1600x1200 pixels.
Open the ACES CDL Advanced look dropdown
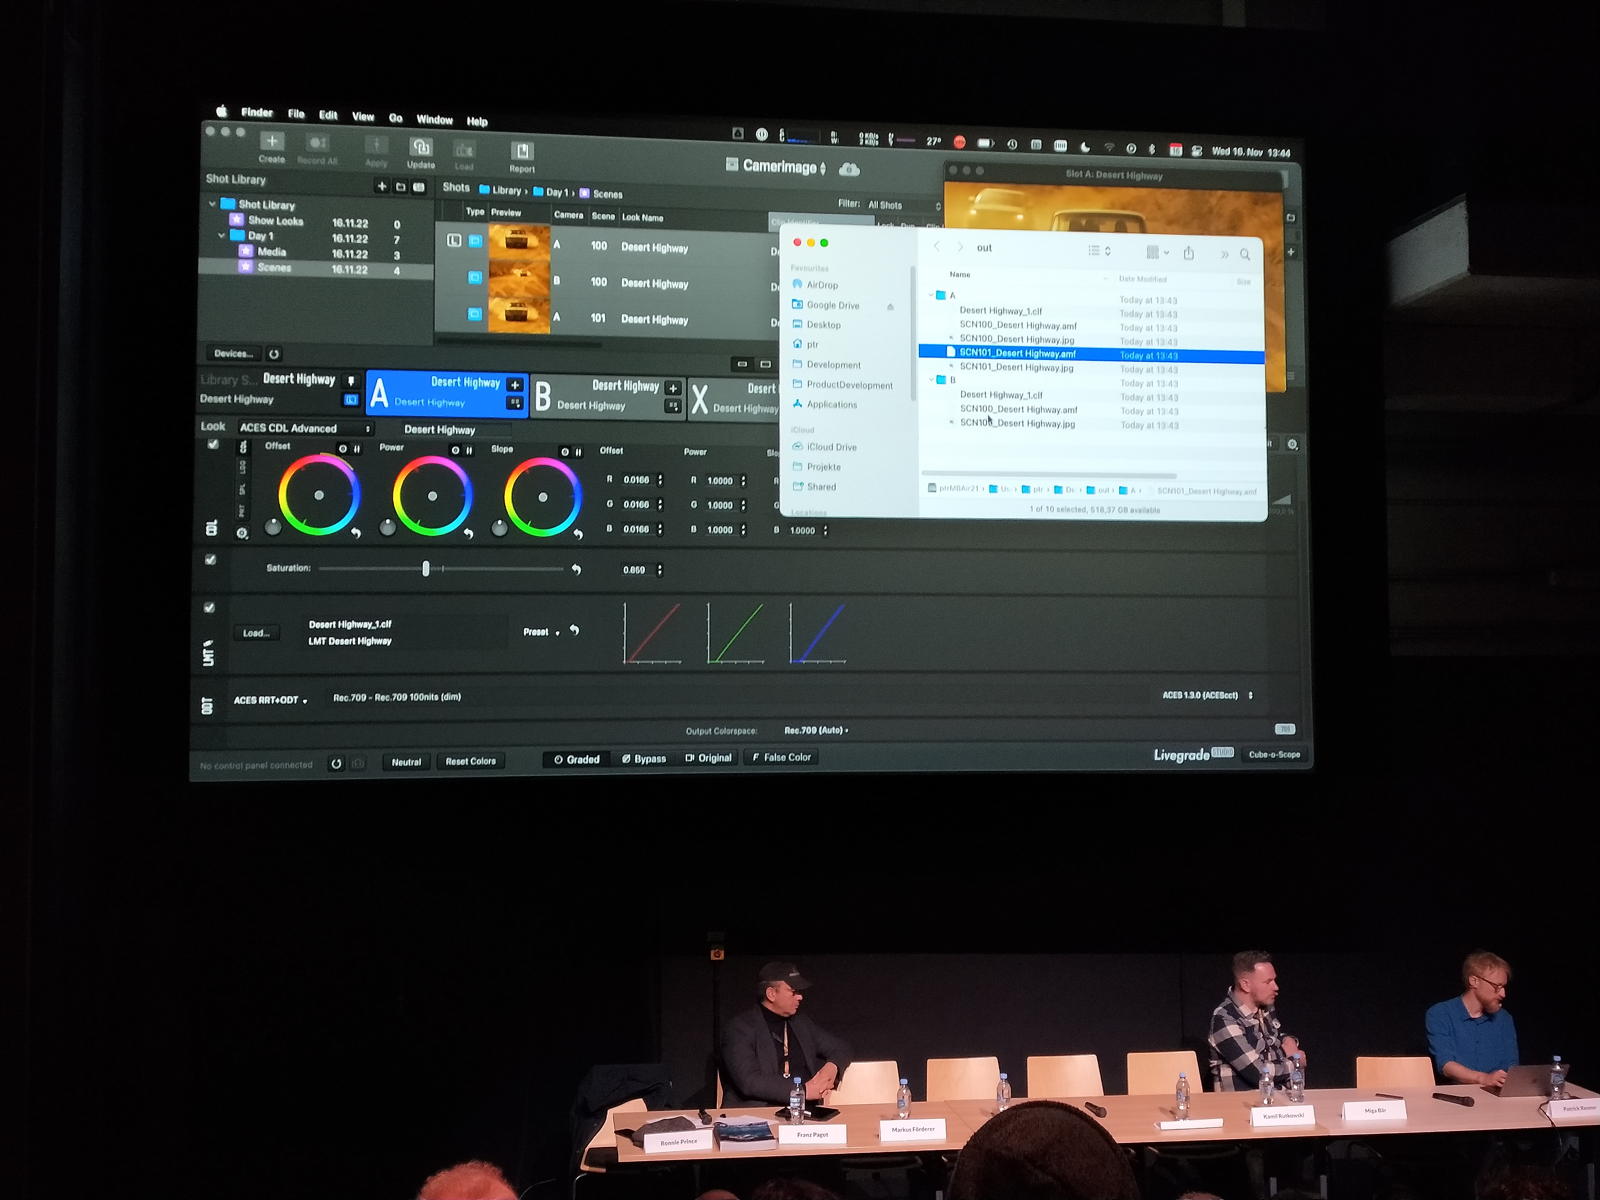click(x=305, y=428)
